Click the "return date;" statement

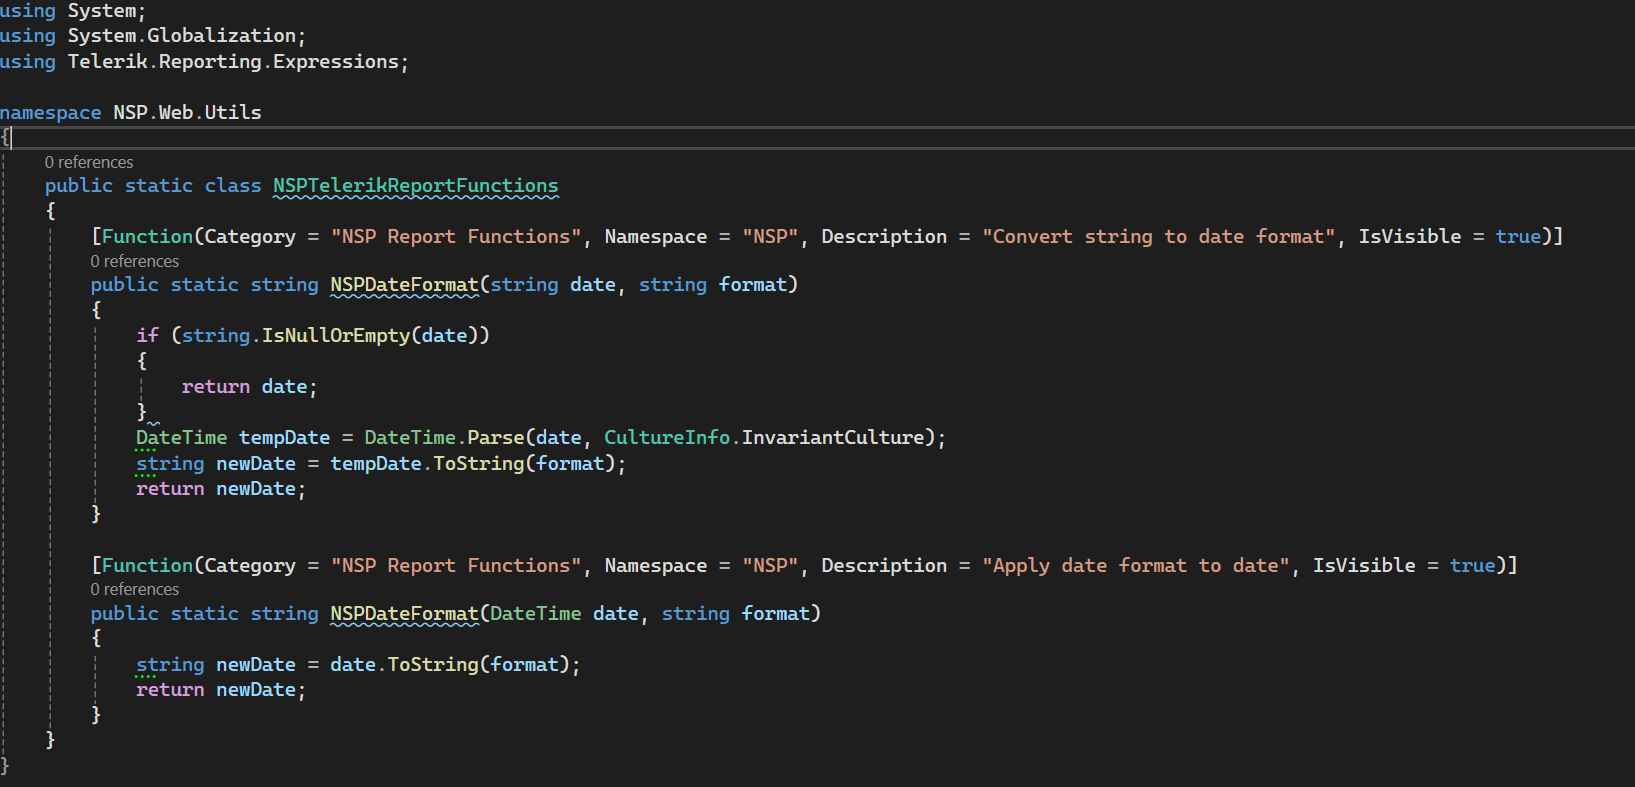coord(248,387)
